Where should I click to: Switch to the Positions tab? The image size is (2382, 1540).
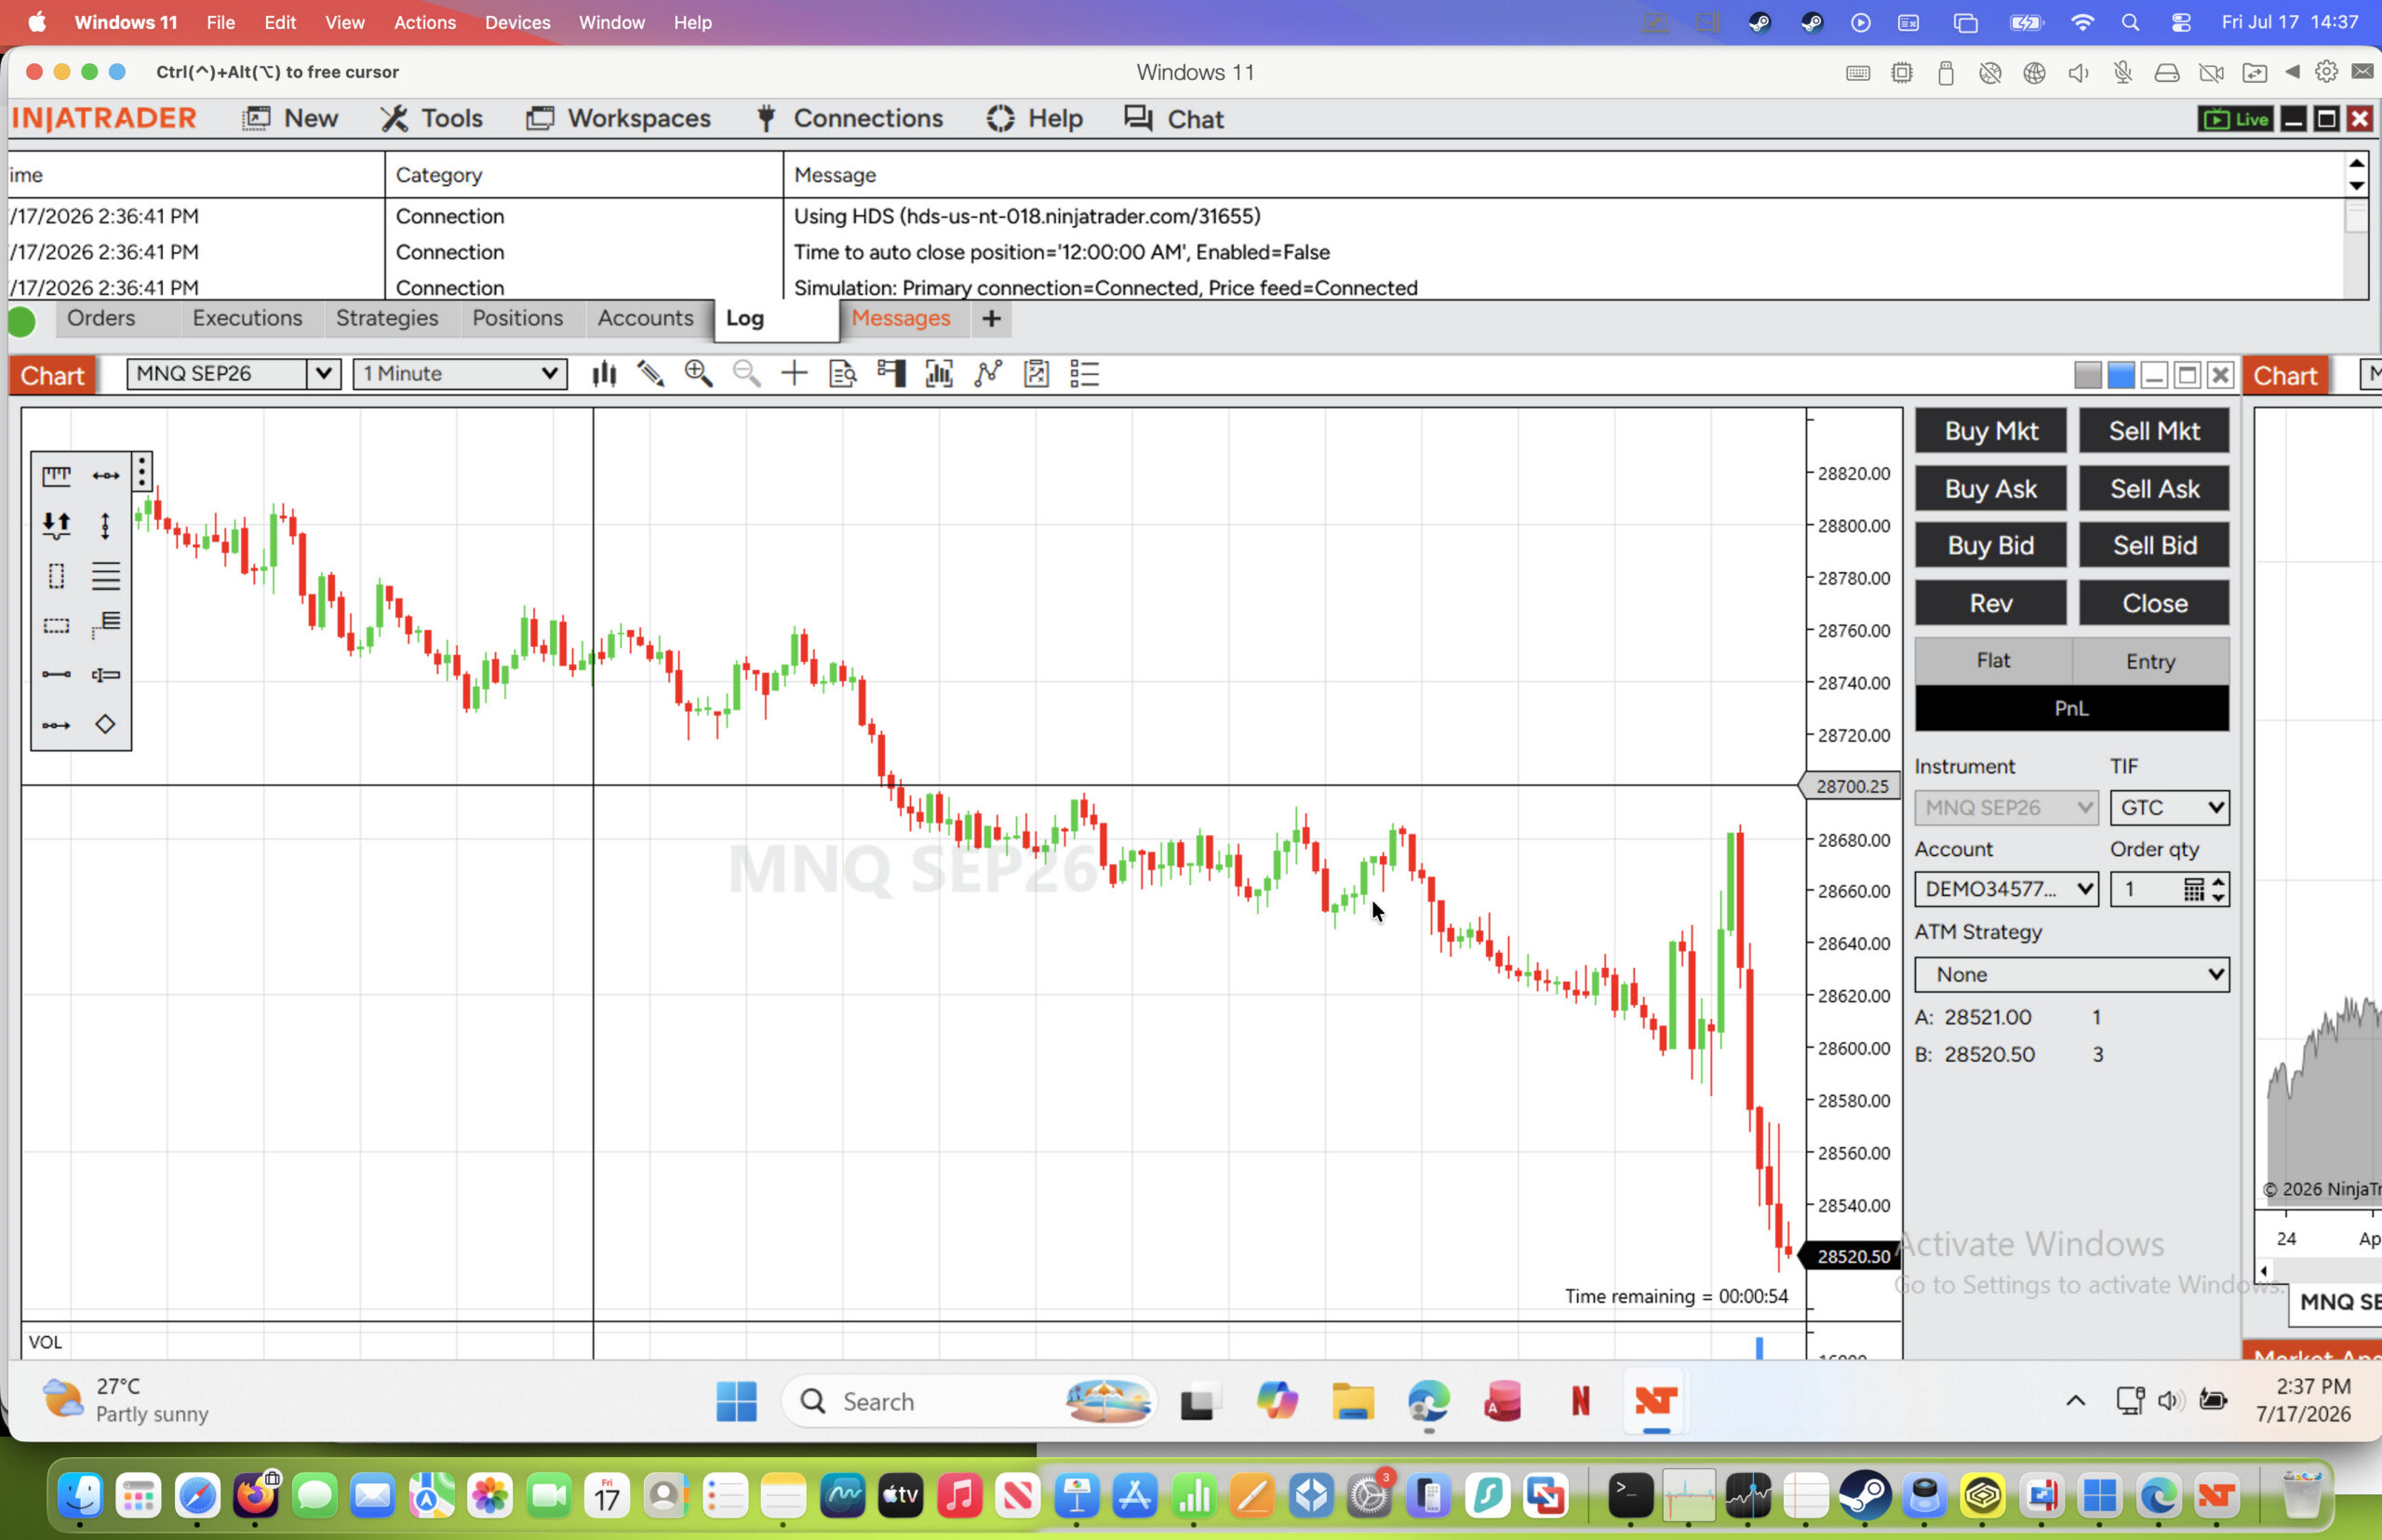pyautogui.click(x=517, y=318)
